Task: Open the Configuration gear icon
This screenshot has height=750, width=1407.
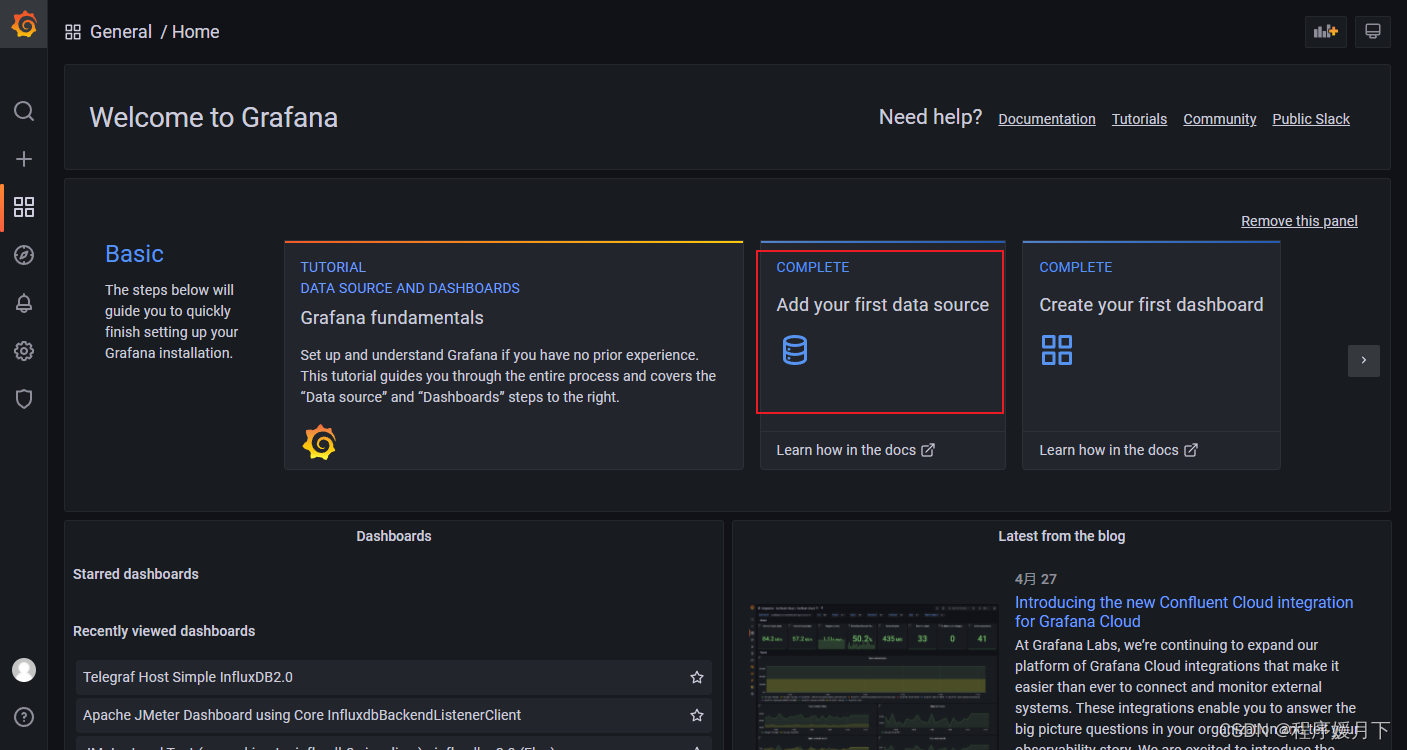Action: [24, 351]
